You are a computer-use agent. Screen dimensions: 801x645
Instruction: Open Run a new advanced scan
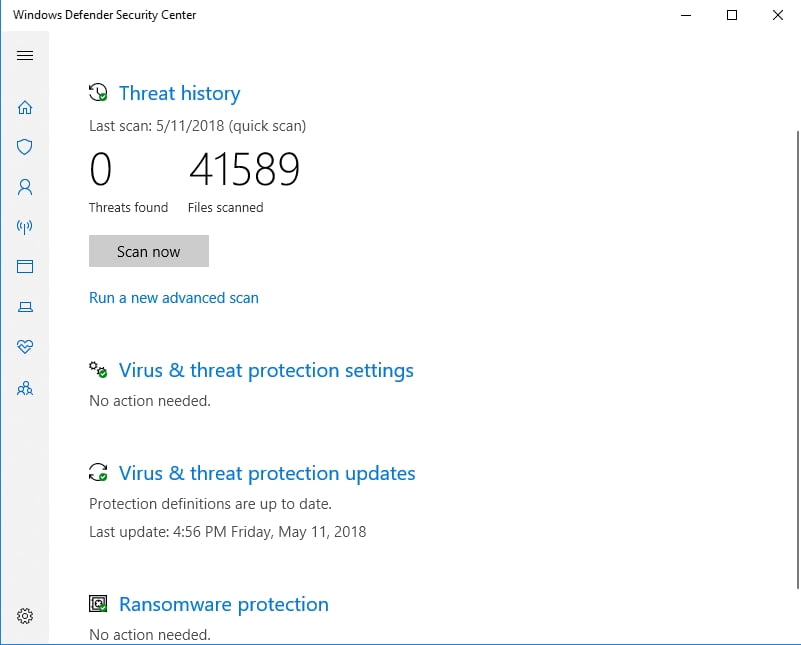(173, 297)
